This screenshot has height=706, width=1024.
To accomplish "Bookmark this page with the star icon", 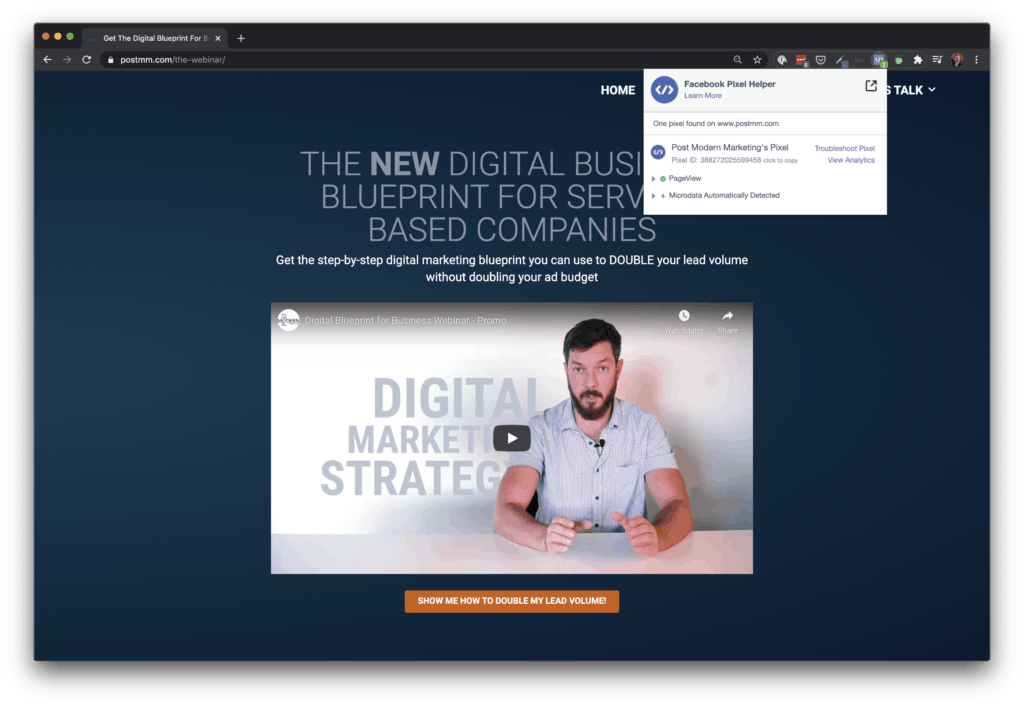I will (757, 59).
